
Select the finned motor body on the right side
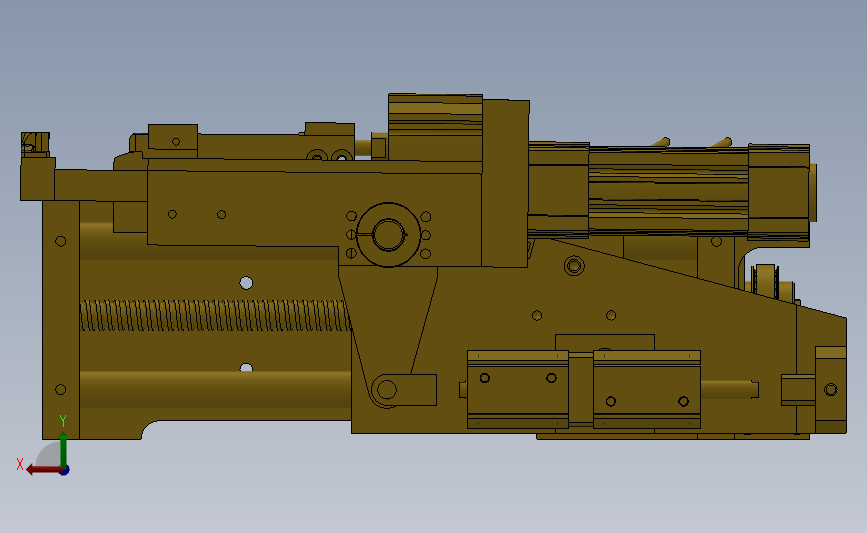[668, 191]
